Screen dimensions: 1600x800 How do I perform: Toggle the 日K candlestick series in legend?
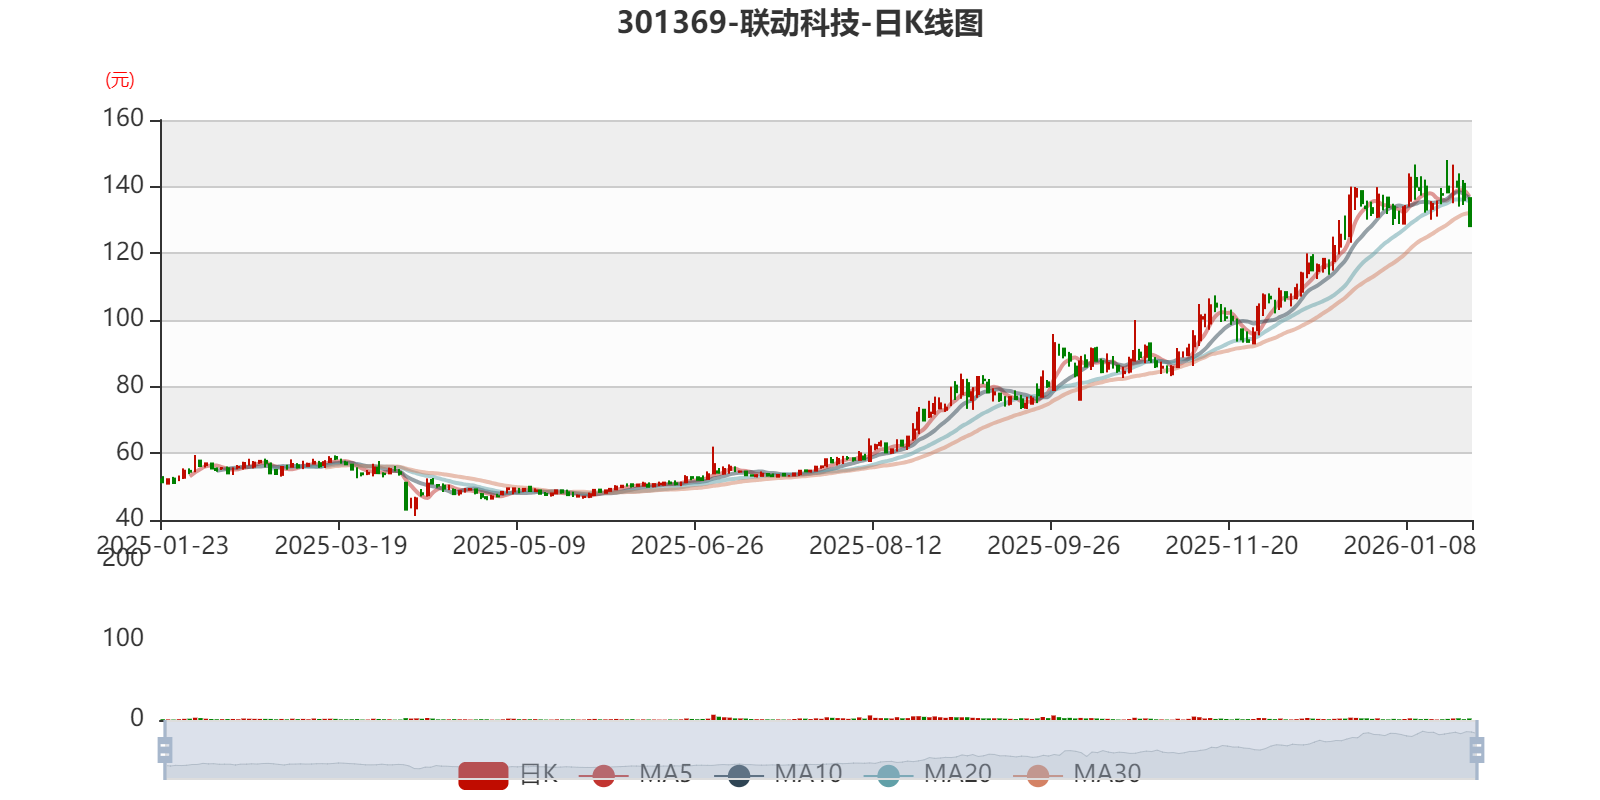pyautogui.click(x=508, y=774)
